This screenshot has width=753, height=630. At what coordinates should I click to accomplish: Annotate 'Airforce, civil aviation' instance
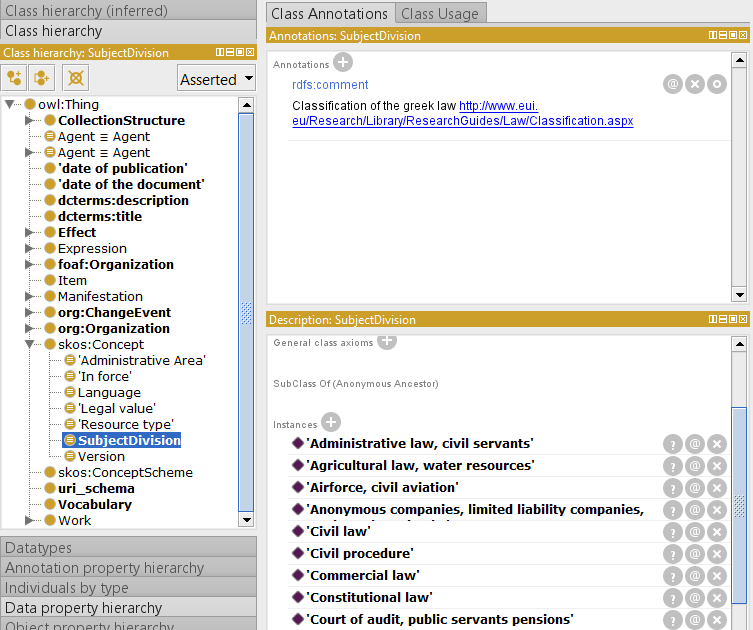pos(694,488)
